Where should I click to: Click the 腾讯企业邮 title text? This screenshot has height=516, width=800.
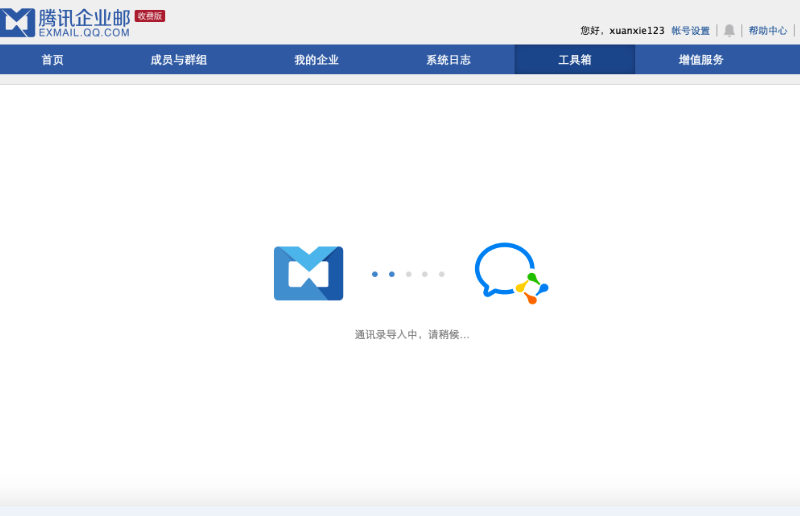tap(84, 17)
